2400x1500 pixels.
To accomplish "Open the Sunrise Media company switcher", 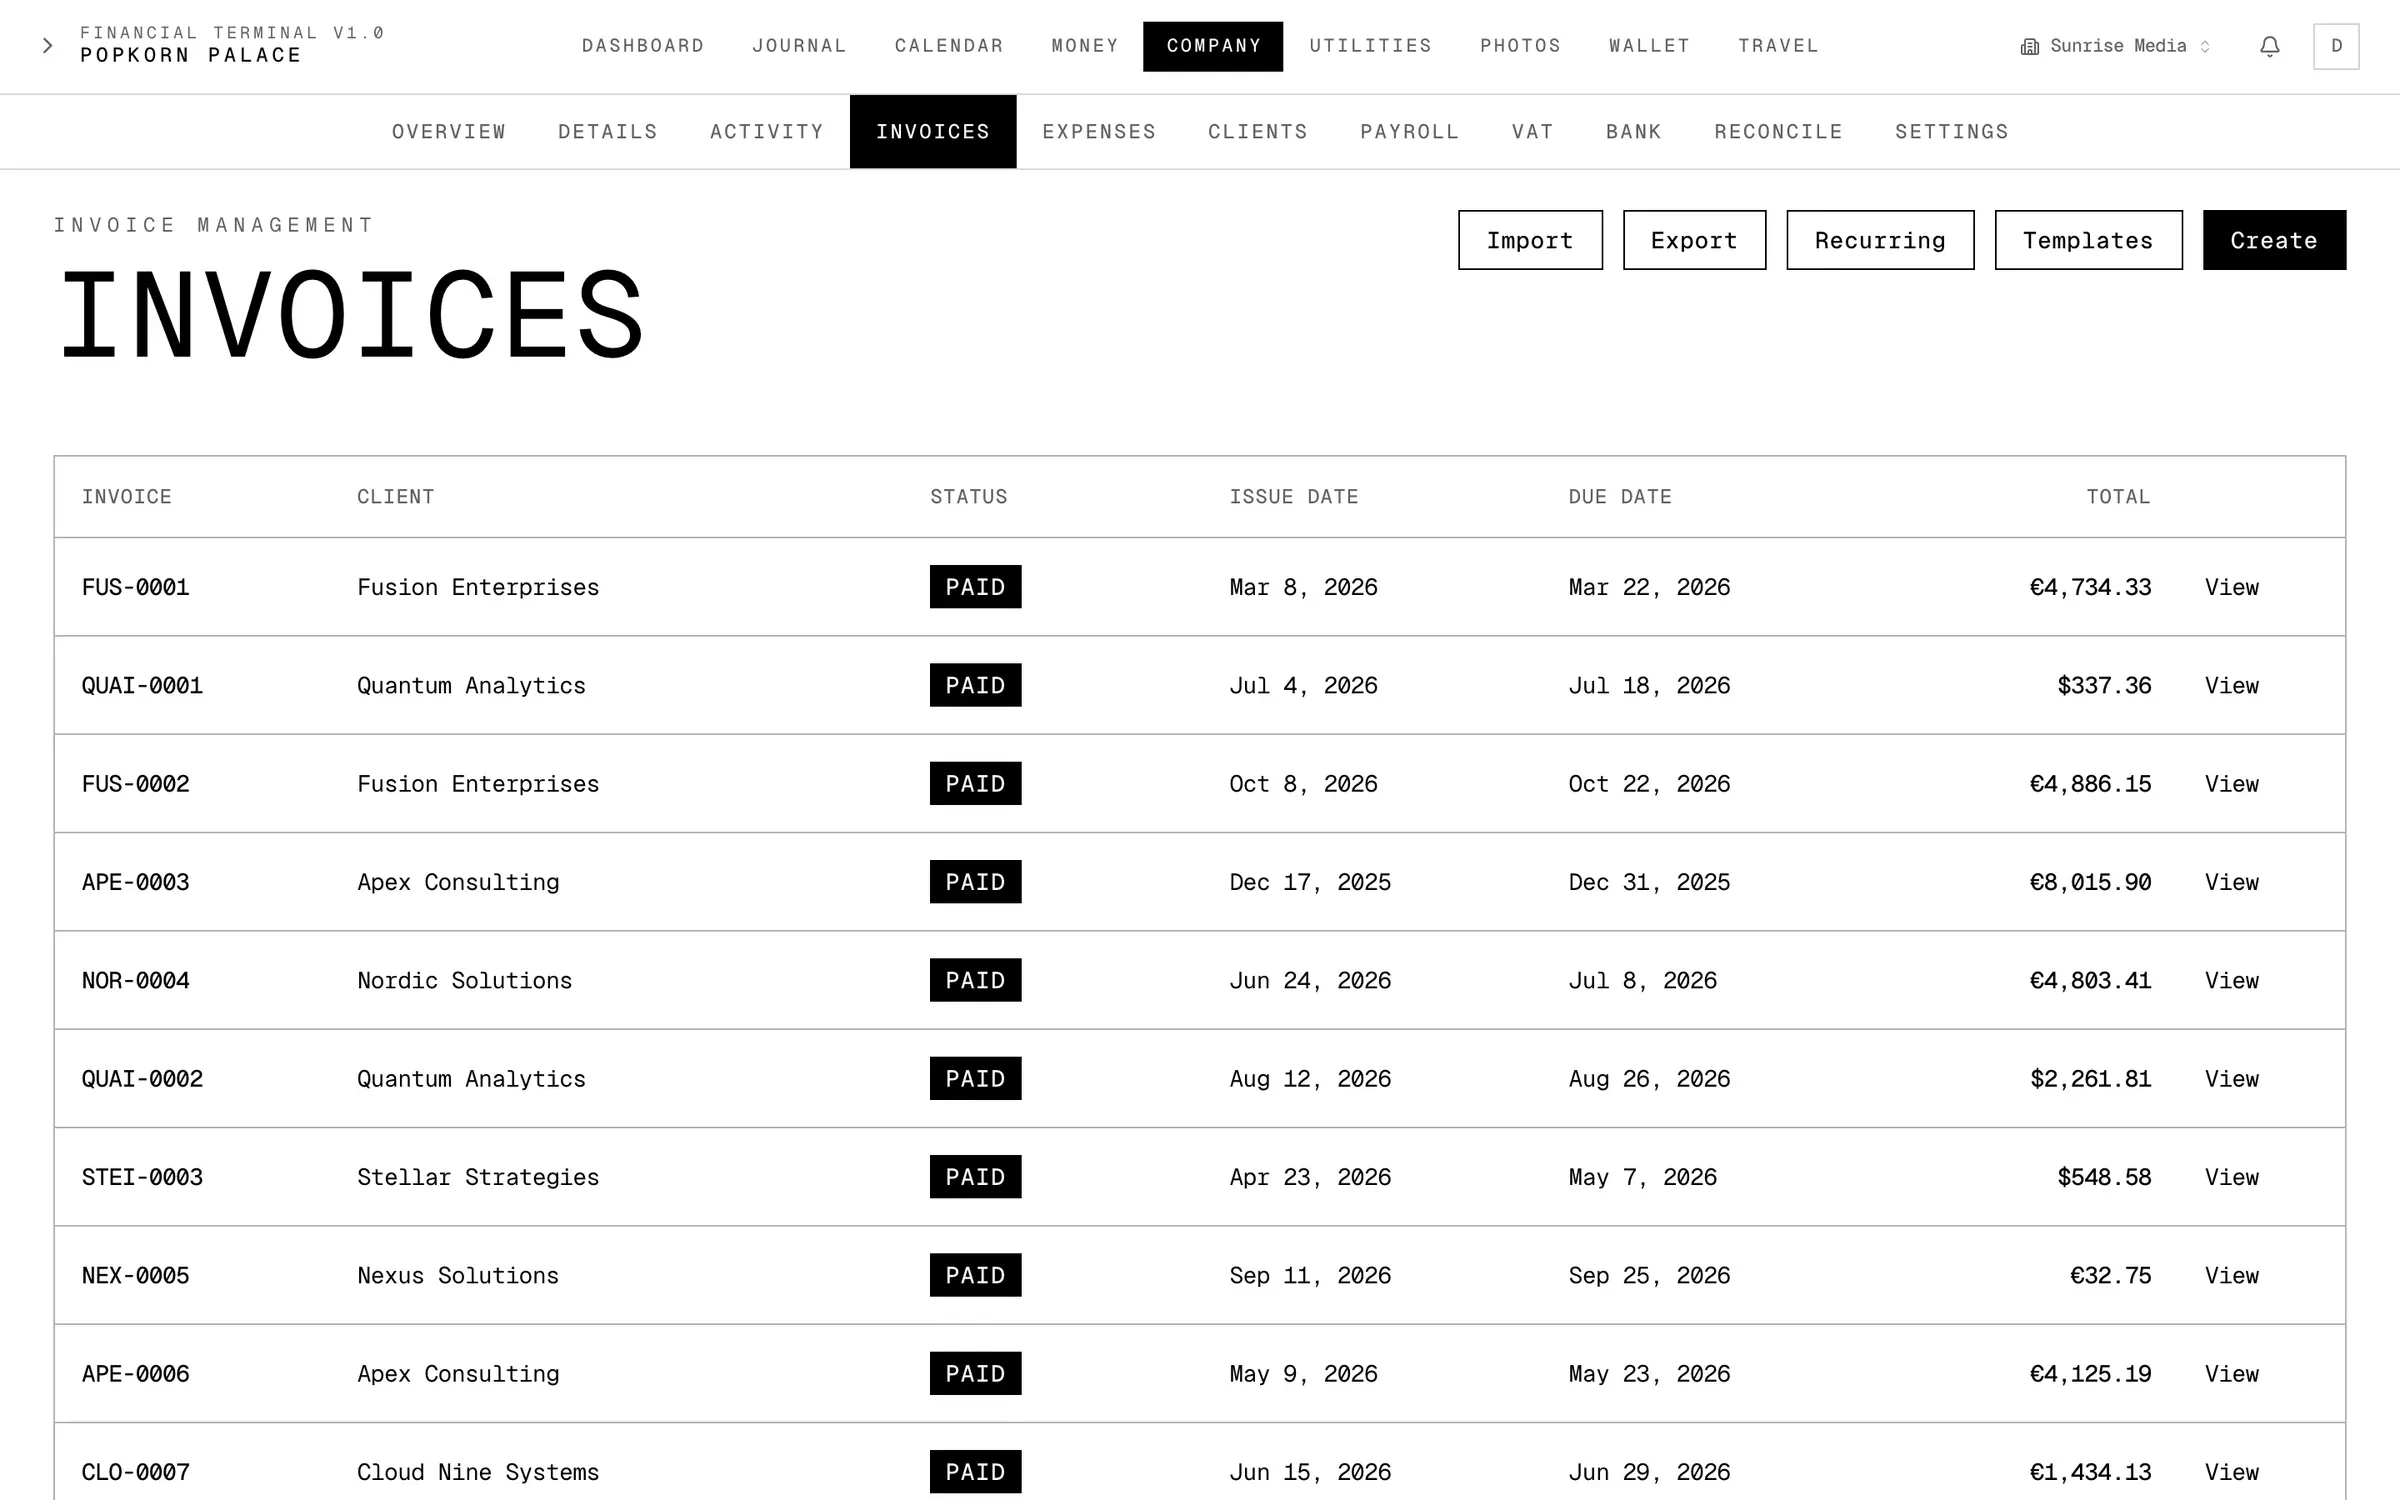I will click(x=2116, y=46).
